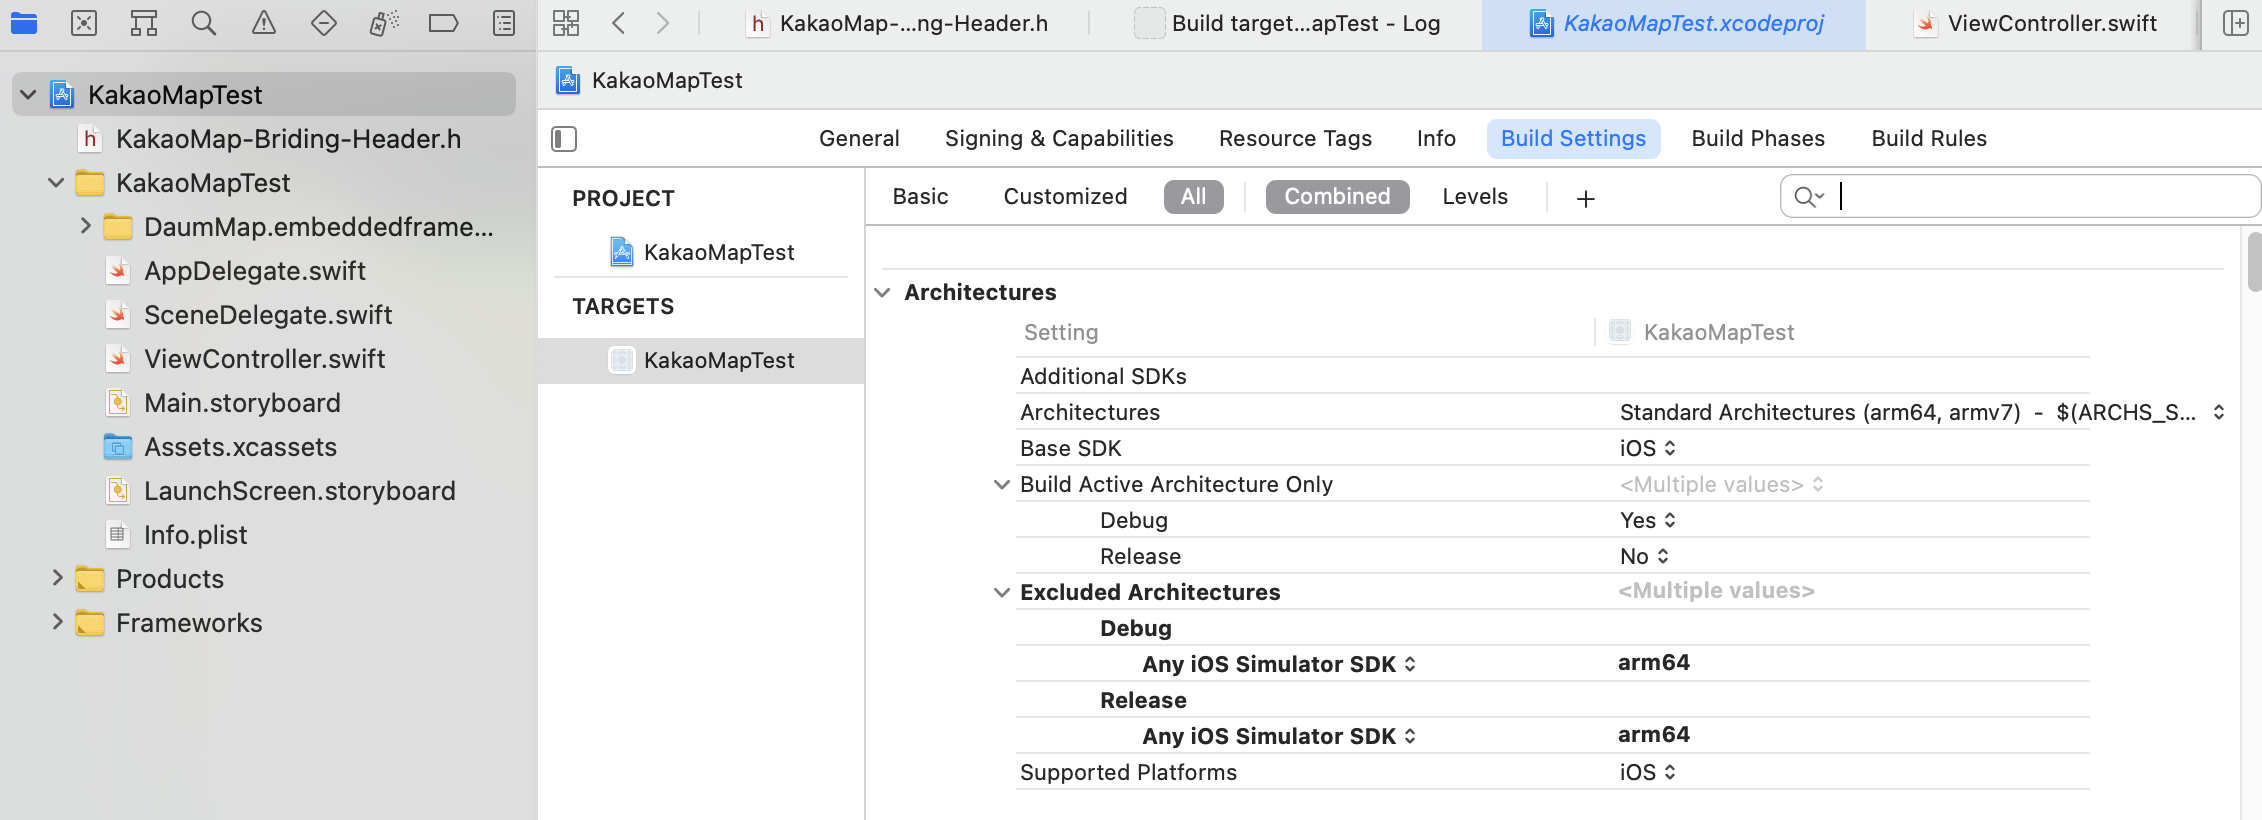Screen dimensions: 2262x820
Task: Open the Test navigator diamond icon
Action: (x=324, y=23)
